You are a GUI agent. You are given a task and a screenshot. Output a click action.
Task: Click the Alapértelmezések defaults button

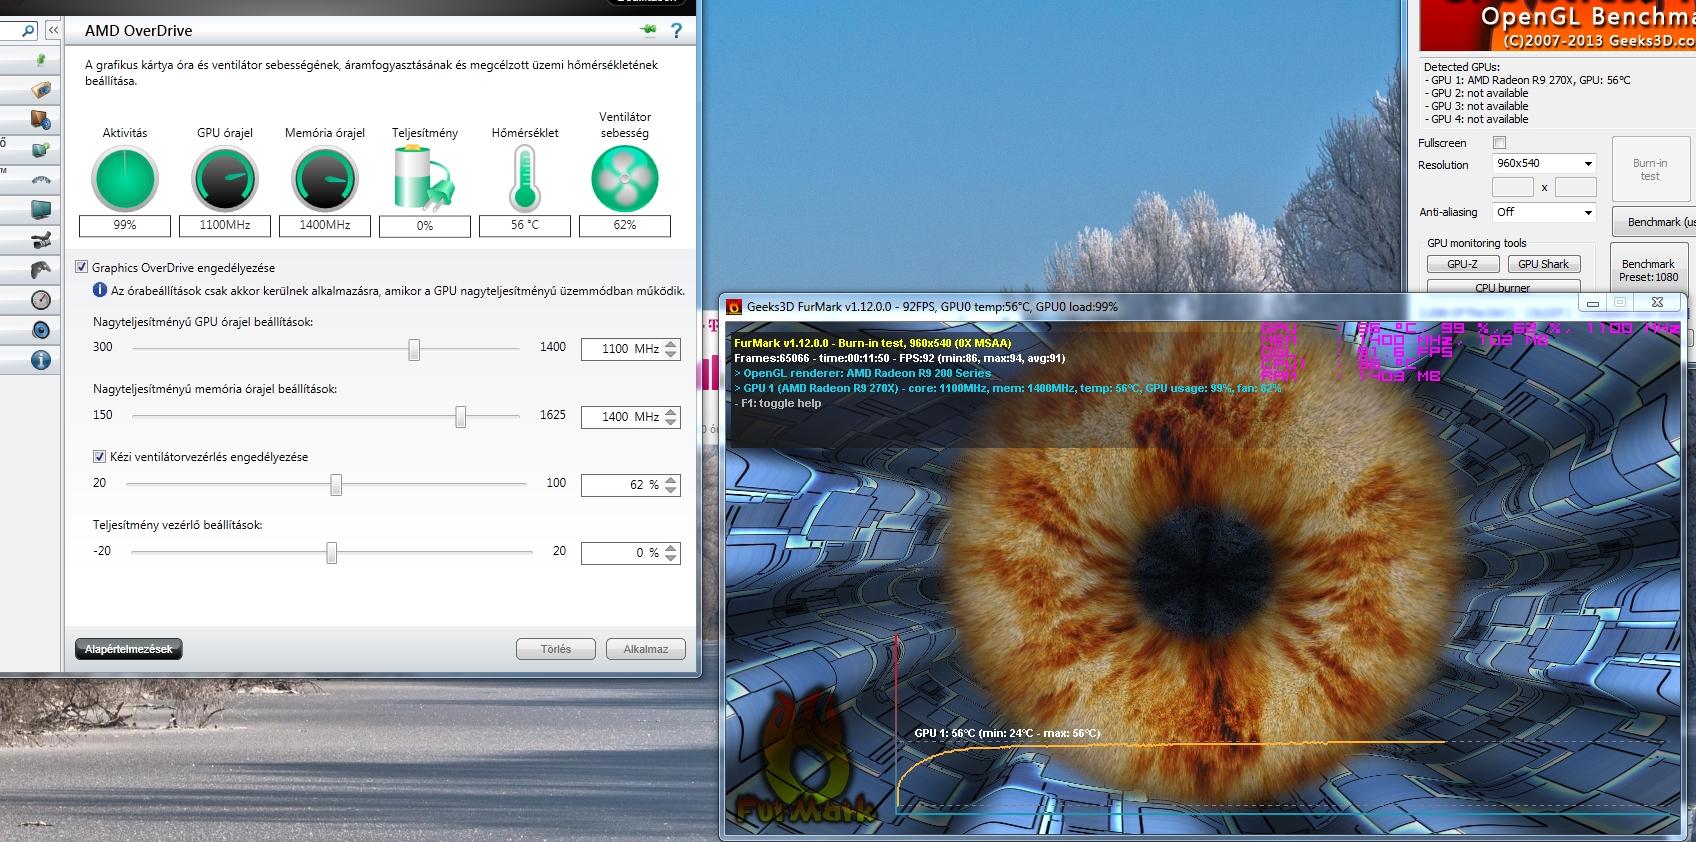tap(129, 649)
